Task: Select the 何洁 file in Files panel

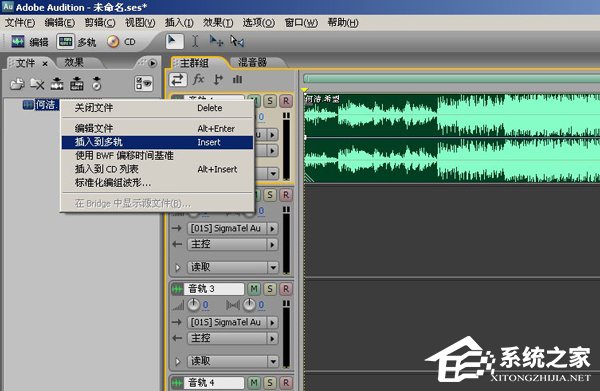Action: tap(41, 104)
